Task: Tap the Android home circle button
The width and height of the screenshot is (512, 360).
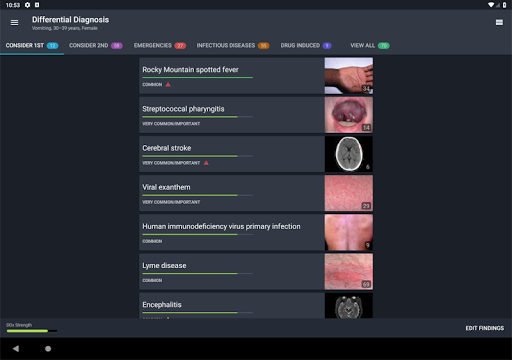Action: click(48, 349)
